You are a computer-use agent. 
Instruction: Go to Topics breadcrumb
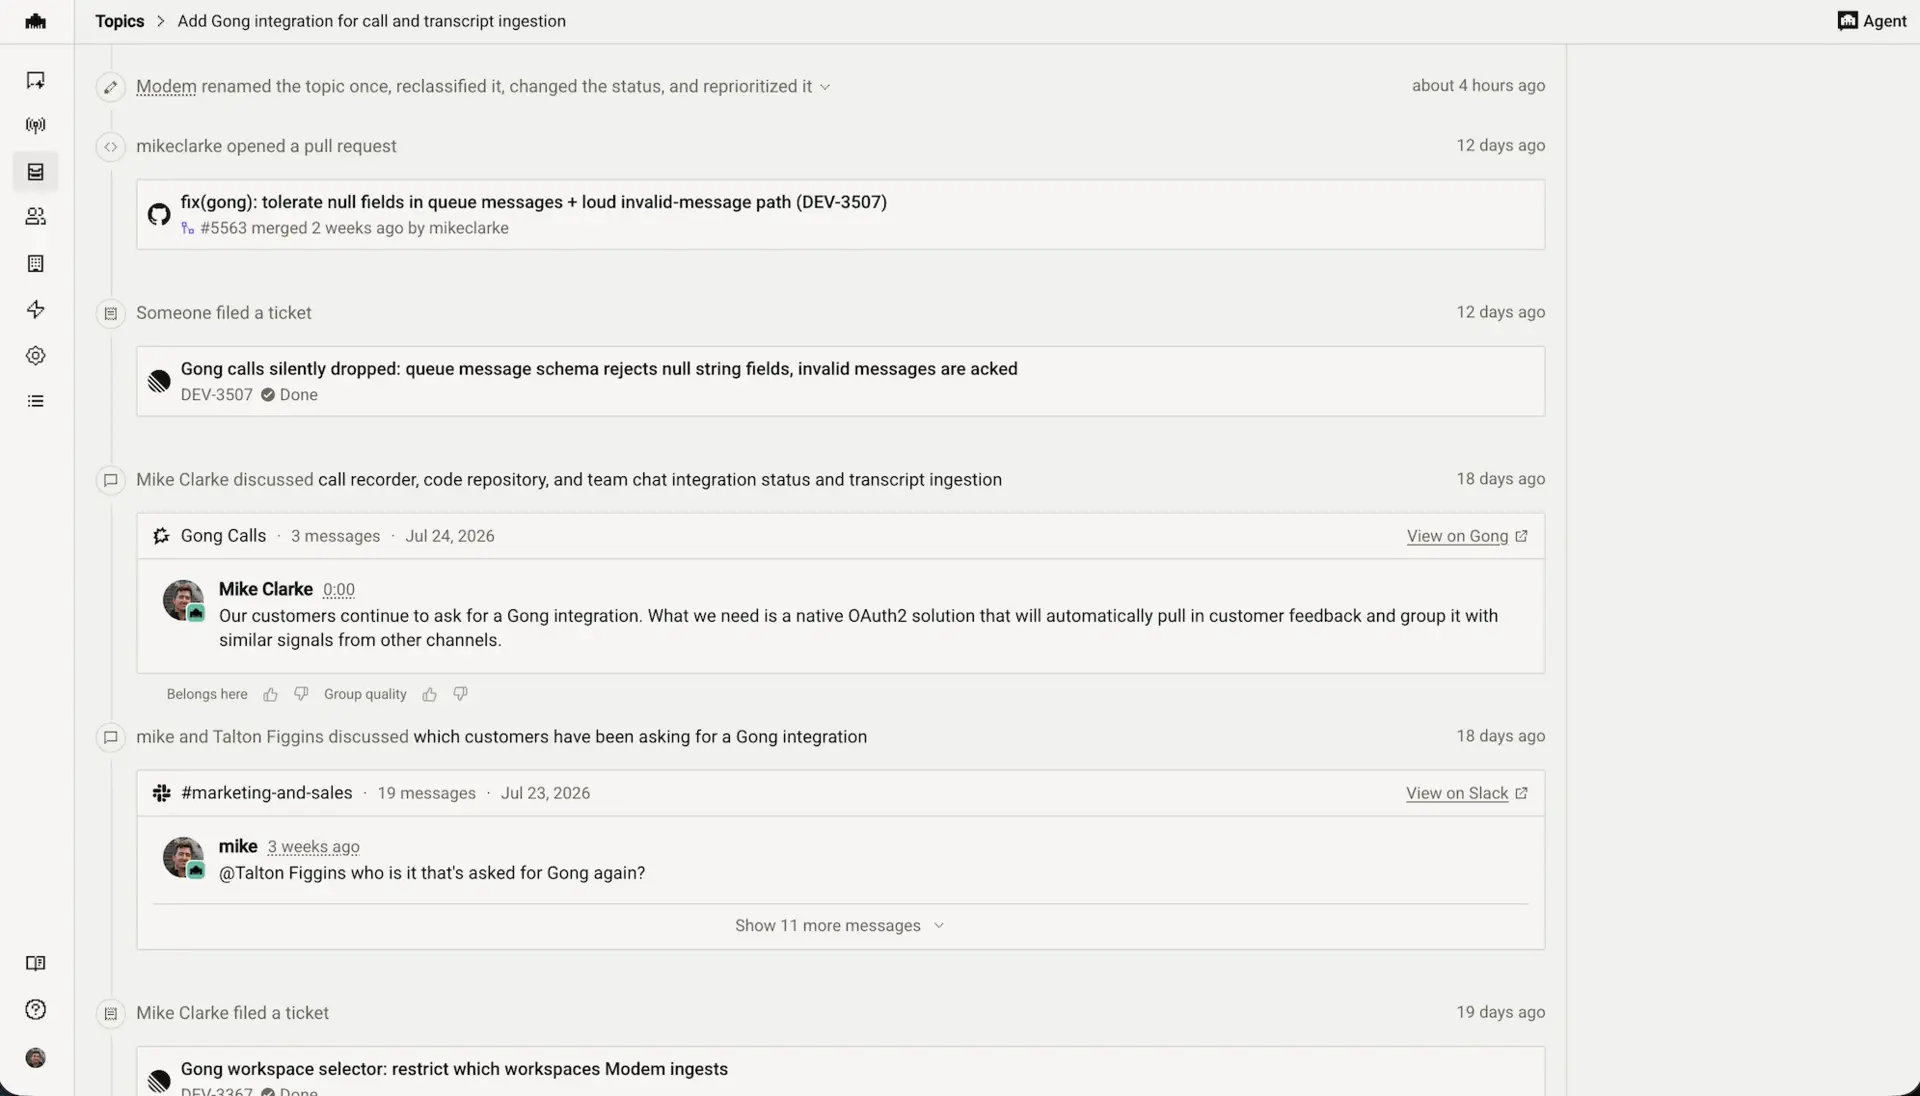(x=120, y=21)
